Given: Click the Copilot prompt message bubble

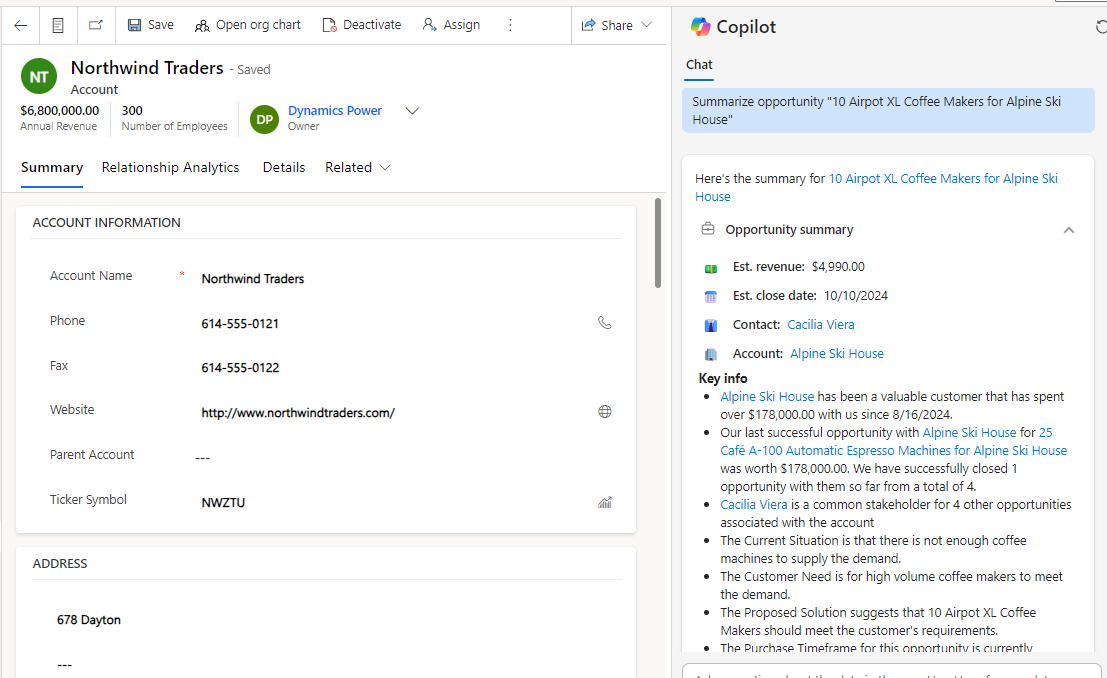Looking at the screenshot, I should tap(888, 111).
